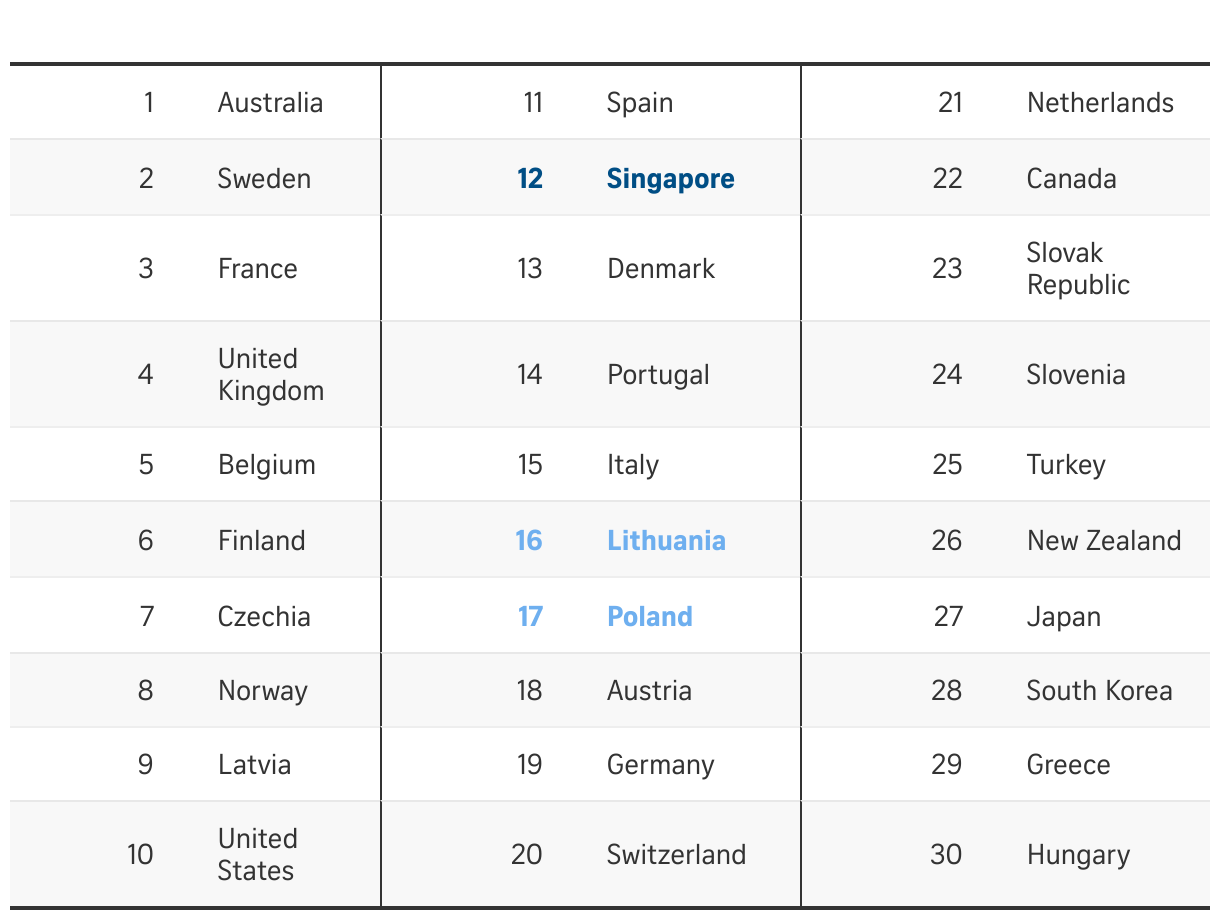Click the highlighted Singapore entry
This screenshot has width=1220, height=920.
click(670, 179)
